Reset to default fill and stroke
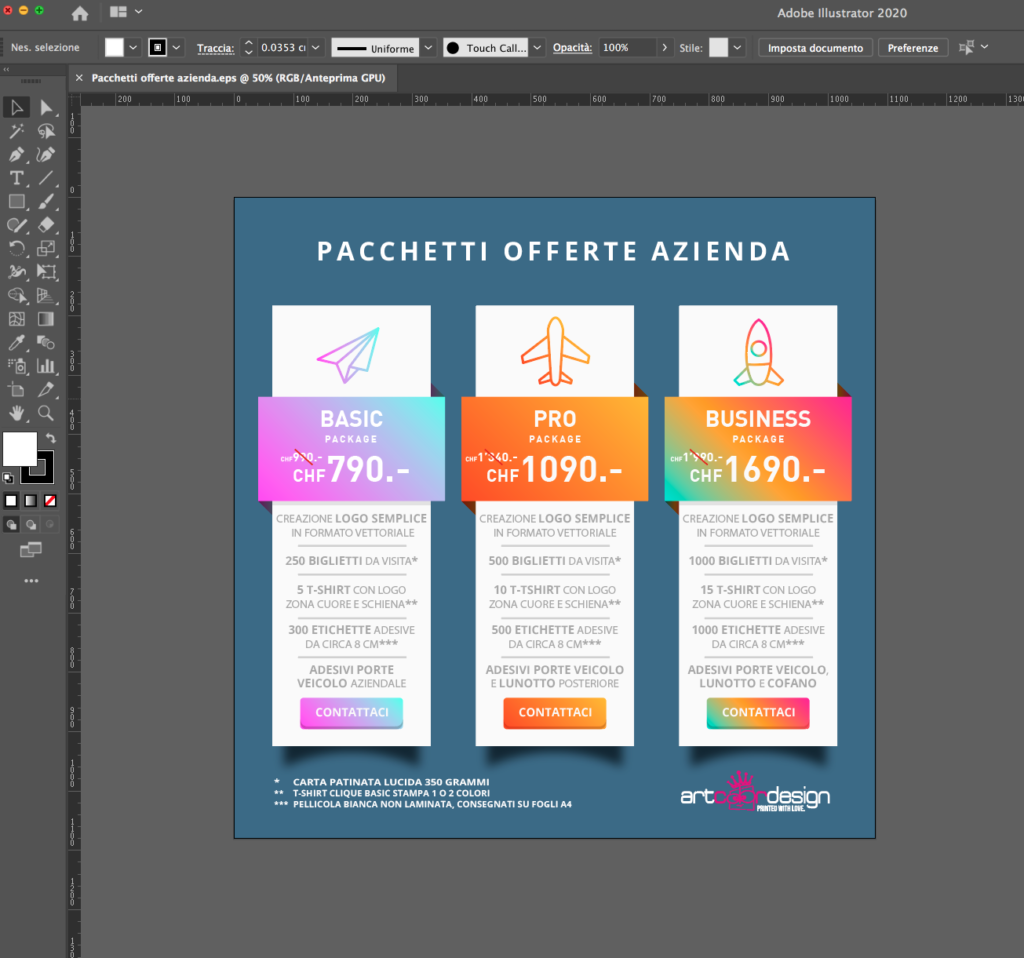Screen dimensions: 1024x958 9,478
